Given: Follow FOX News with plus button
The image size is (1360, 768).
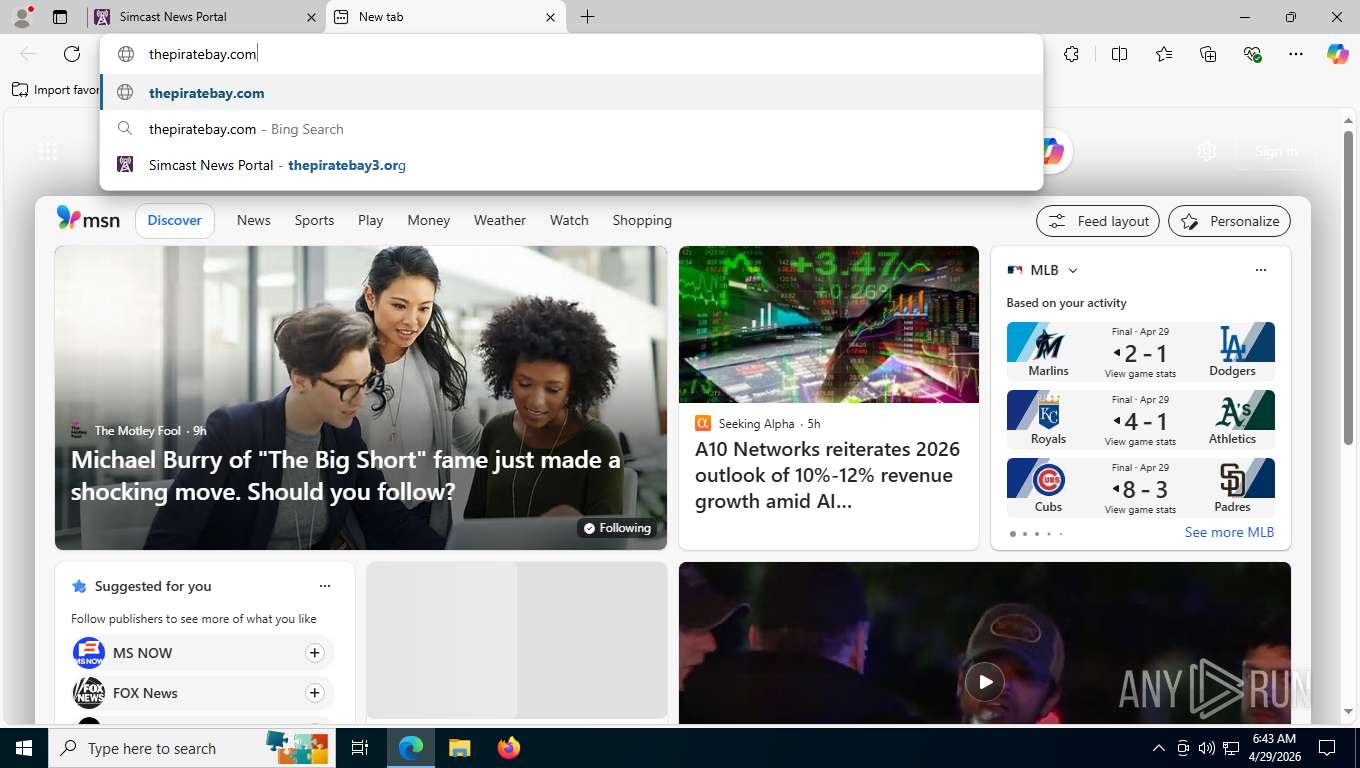Looking at the screenshot, I should pos(314,693).
